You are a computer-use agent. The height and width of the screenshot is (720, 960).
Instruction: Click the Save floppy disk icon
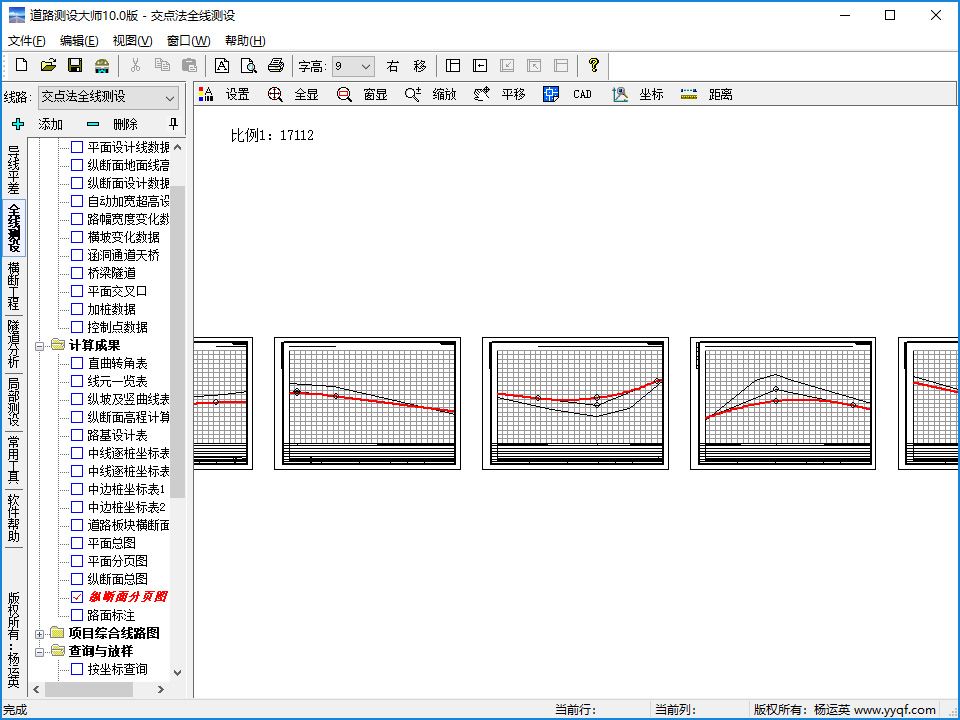75,65
